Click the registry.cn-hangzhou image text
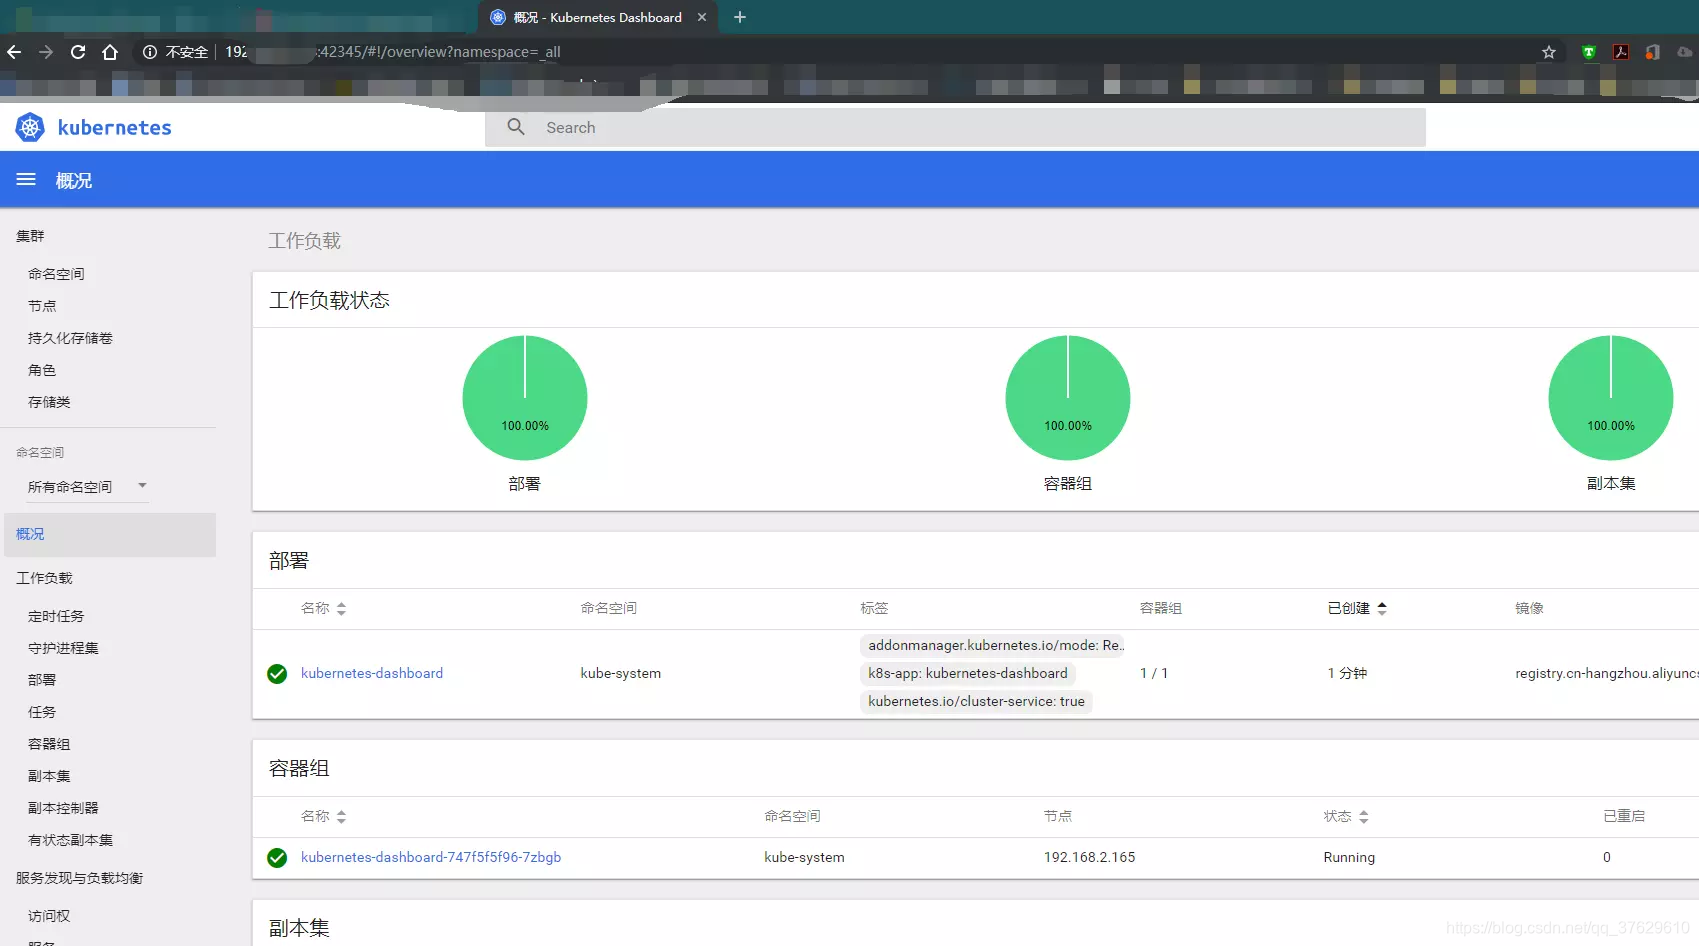Viewport: 1699px width, 946px height. point(1606,674)
